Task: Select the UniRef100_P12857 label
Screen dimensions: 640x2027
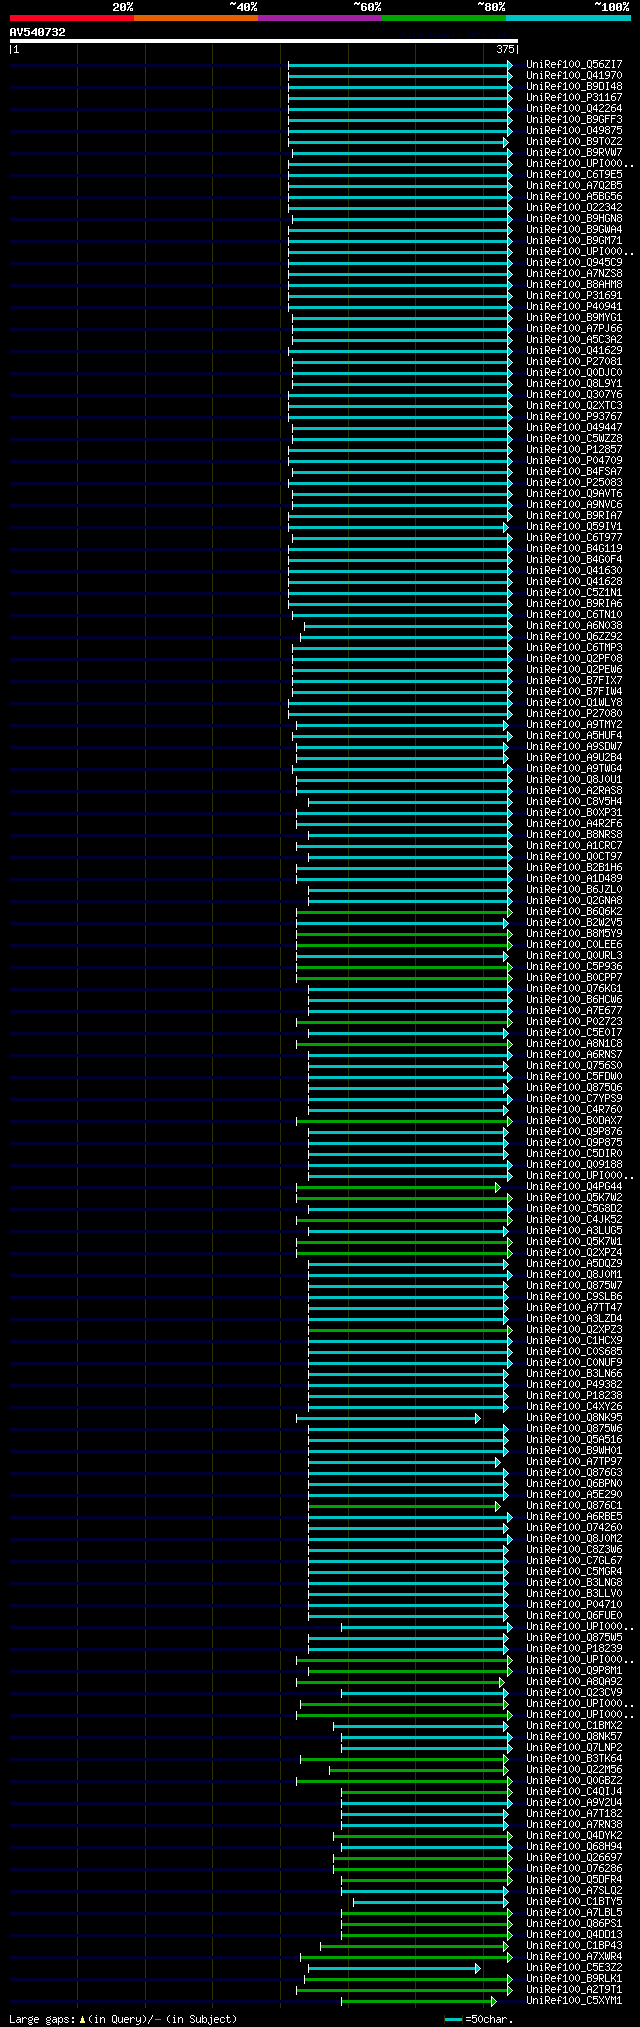Action: pyautogui.click(x=574, y=449)
